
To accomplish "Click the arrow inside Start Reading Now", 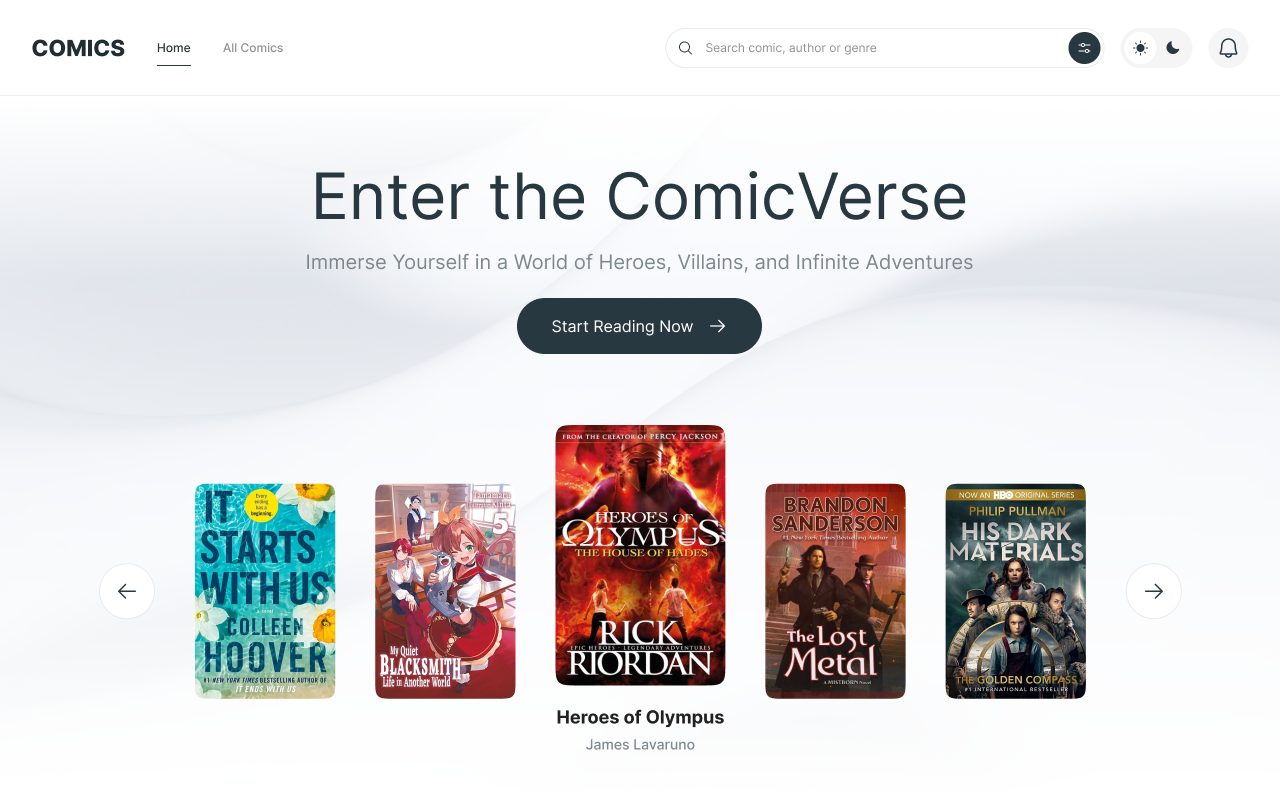I will click(718, 326).
